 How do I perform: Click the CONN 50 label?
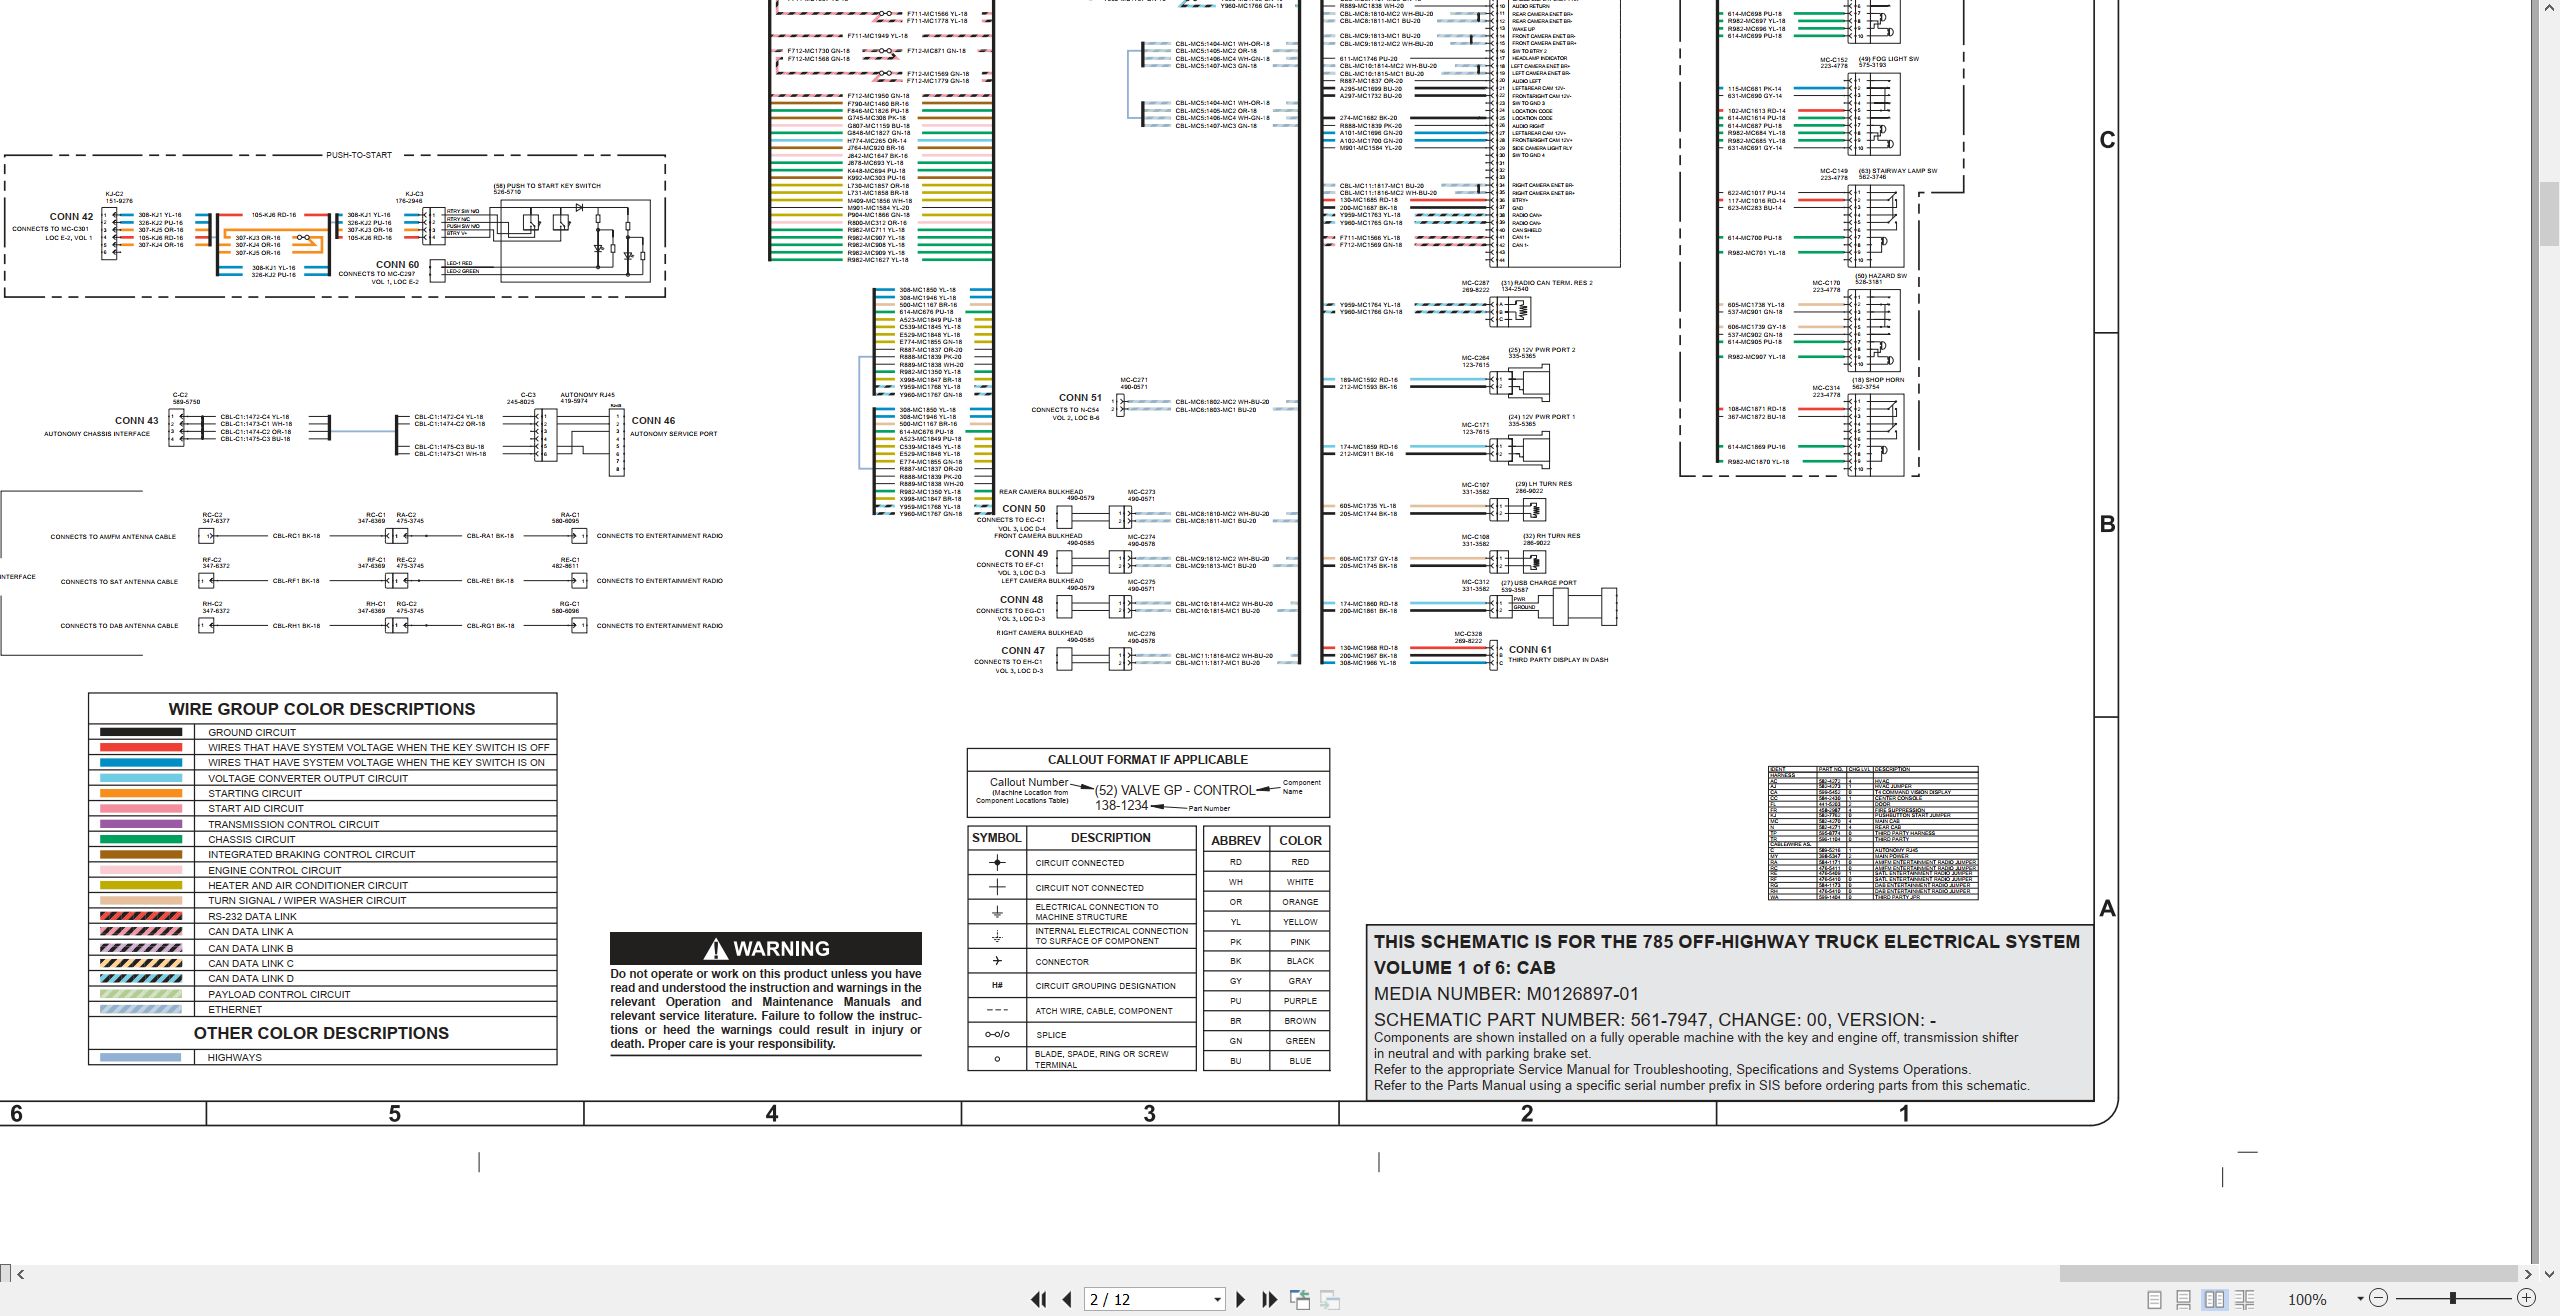point(1024,508)
